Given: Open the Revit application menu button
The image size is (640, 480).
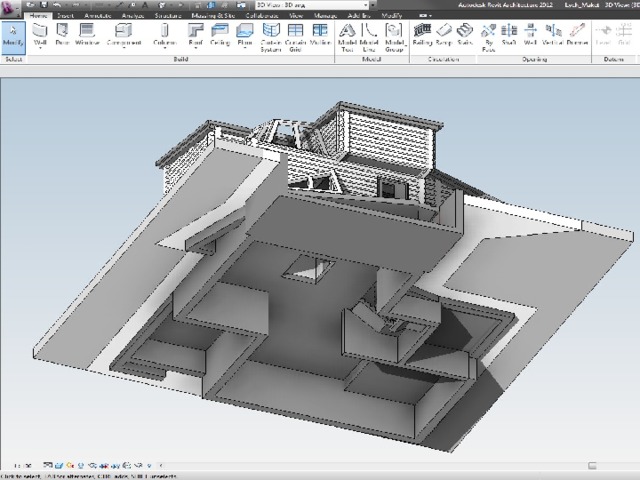Looking at the screenshot, I should 11,9.
